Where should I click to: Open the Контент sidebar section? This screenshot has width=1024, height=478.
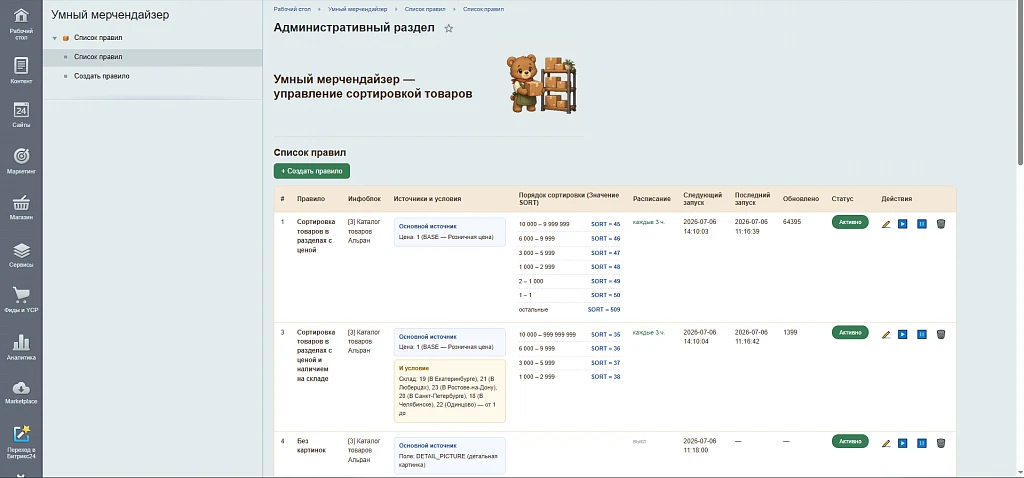(21, 71)
